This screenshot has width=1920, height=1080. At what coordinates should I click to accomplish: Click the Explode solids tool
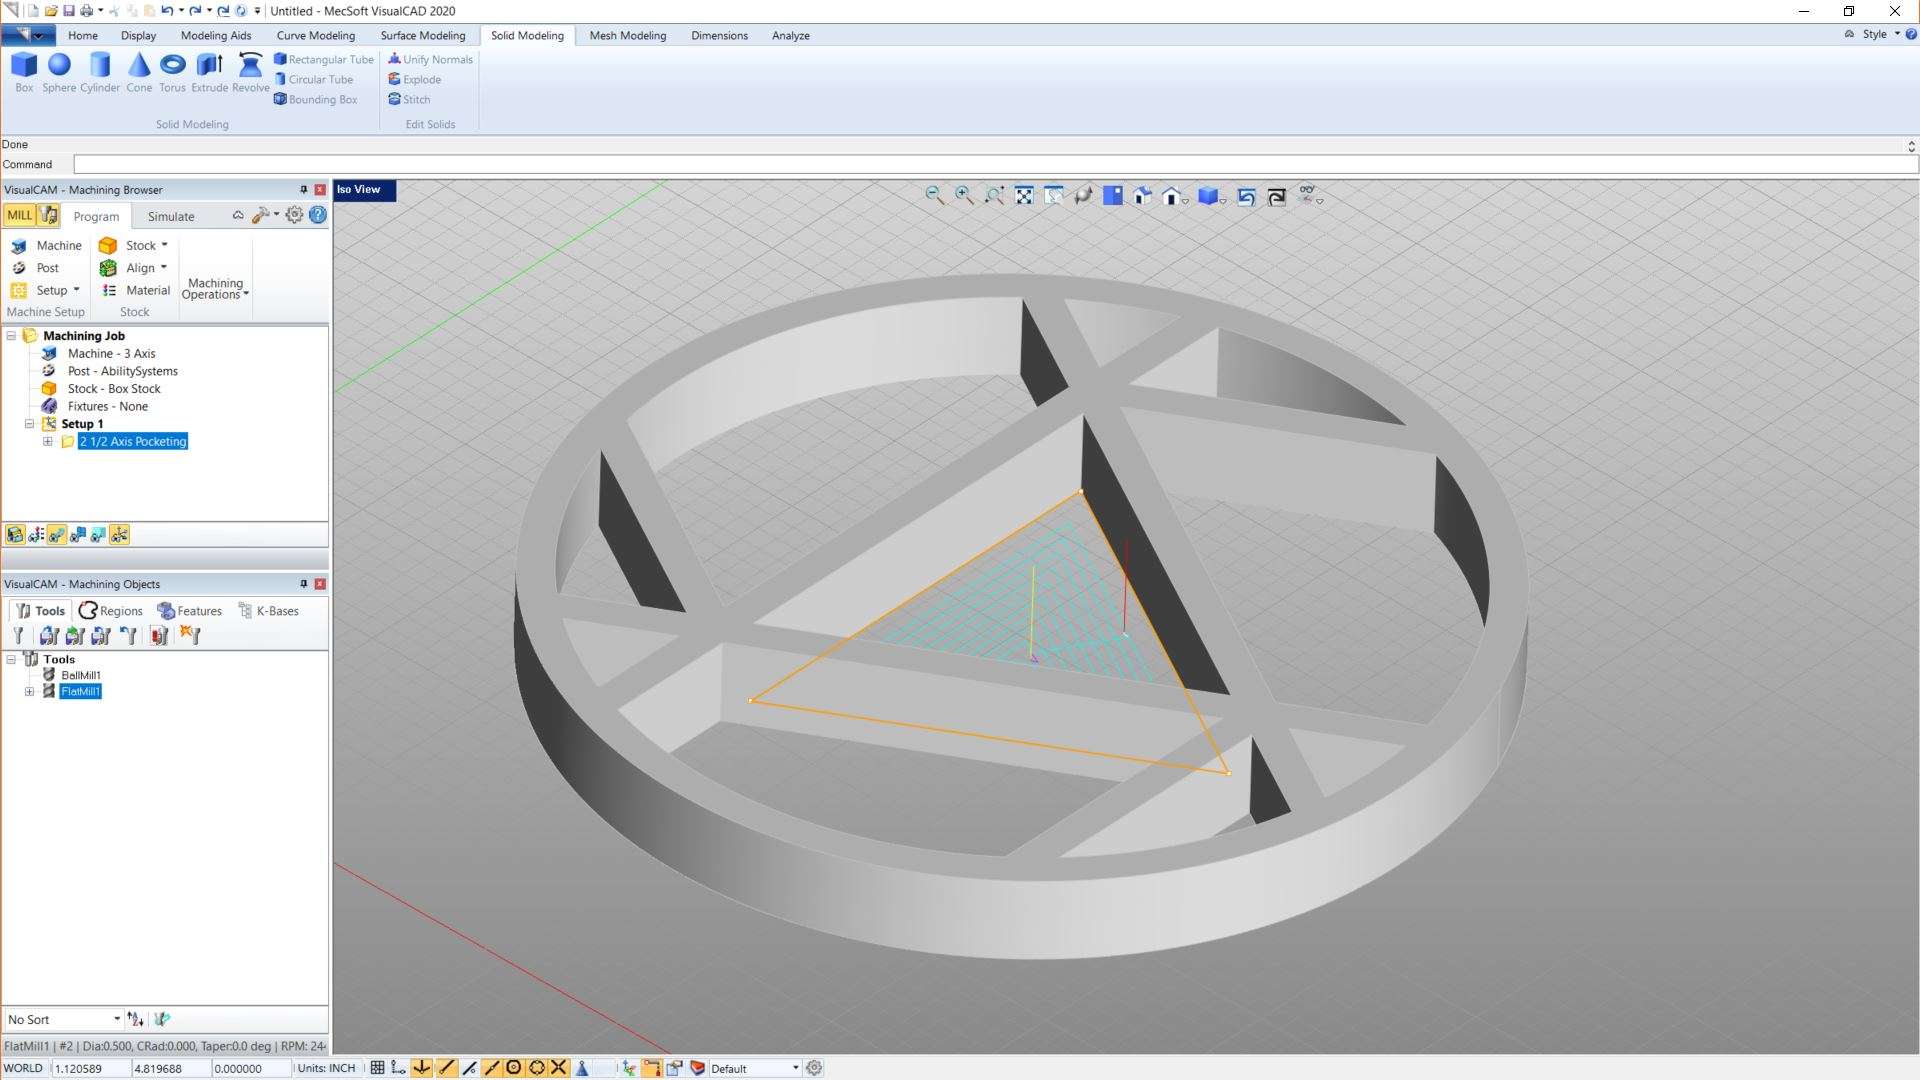click(x=415, y=79)
